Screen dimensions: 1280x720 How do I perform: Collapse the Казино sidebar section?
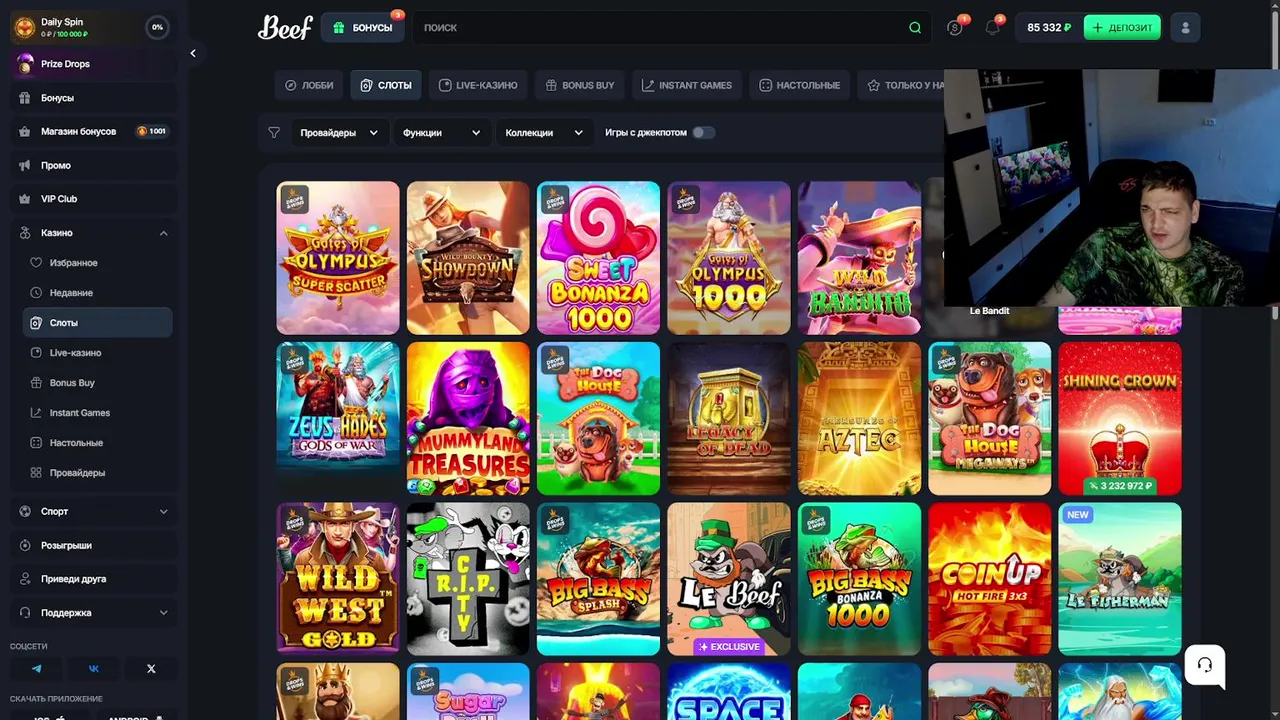point(163,233)
